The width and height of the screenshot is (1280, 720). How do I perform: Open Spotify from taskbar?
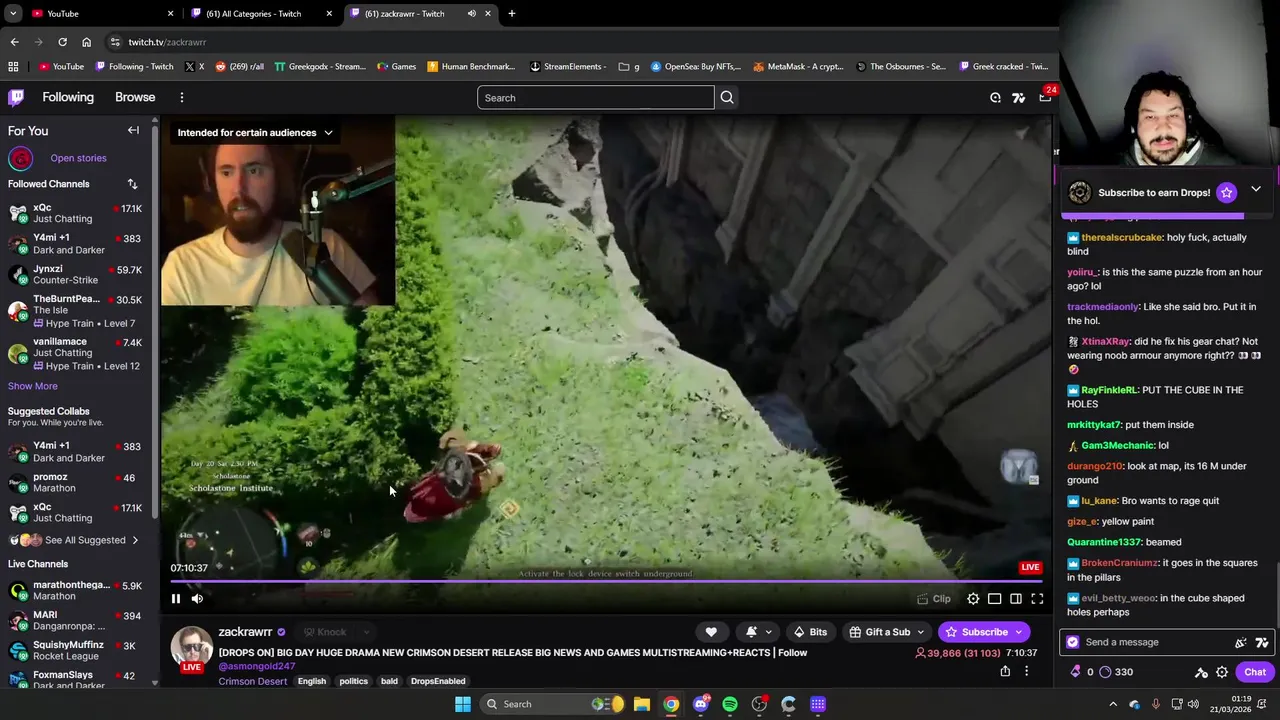(730, 704)
